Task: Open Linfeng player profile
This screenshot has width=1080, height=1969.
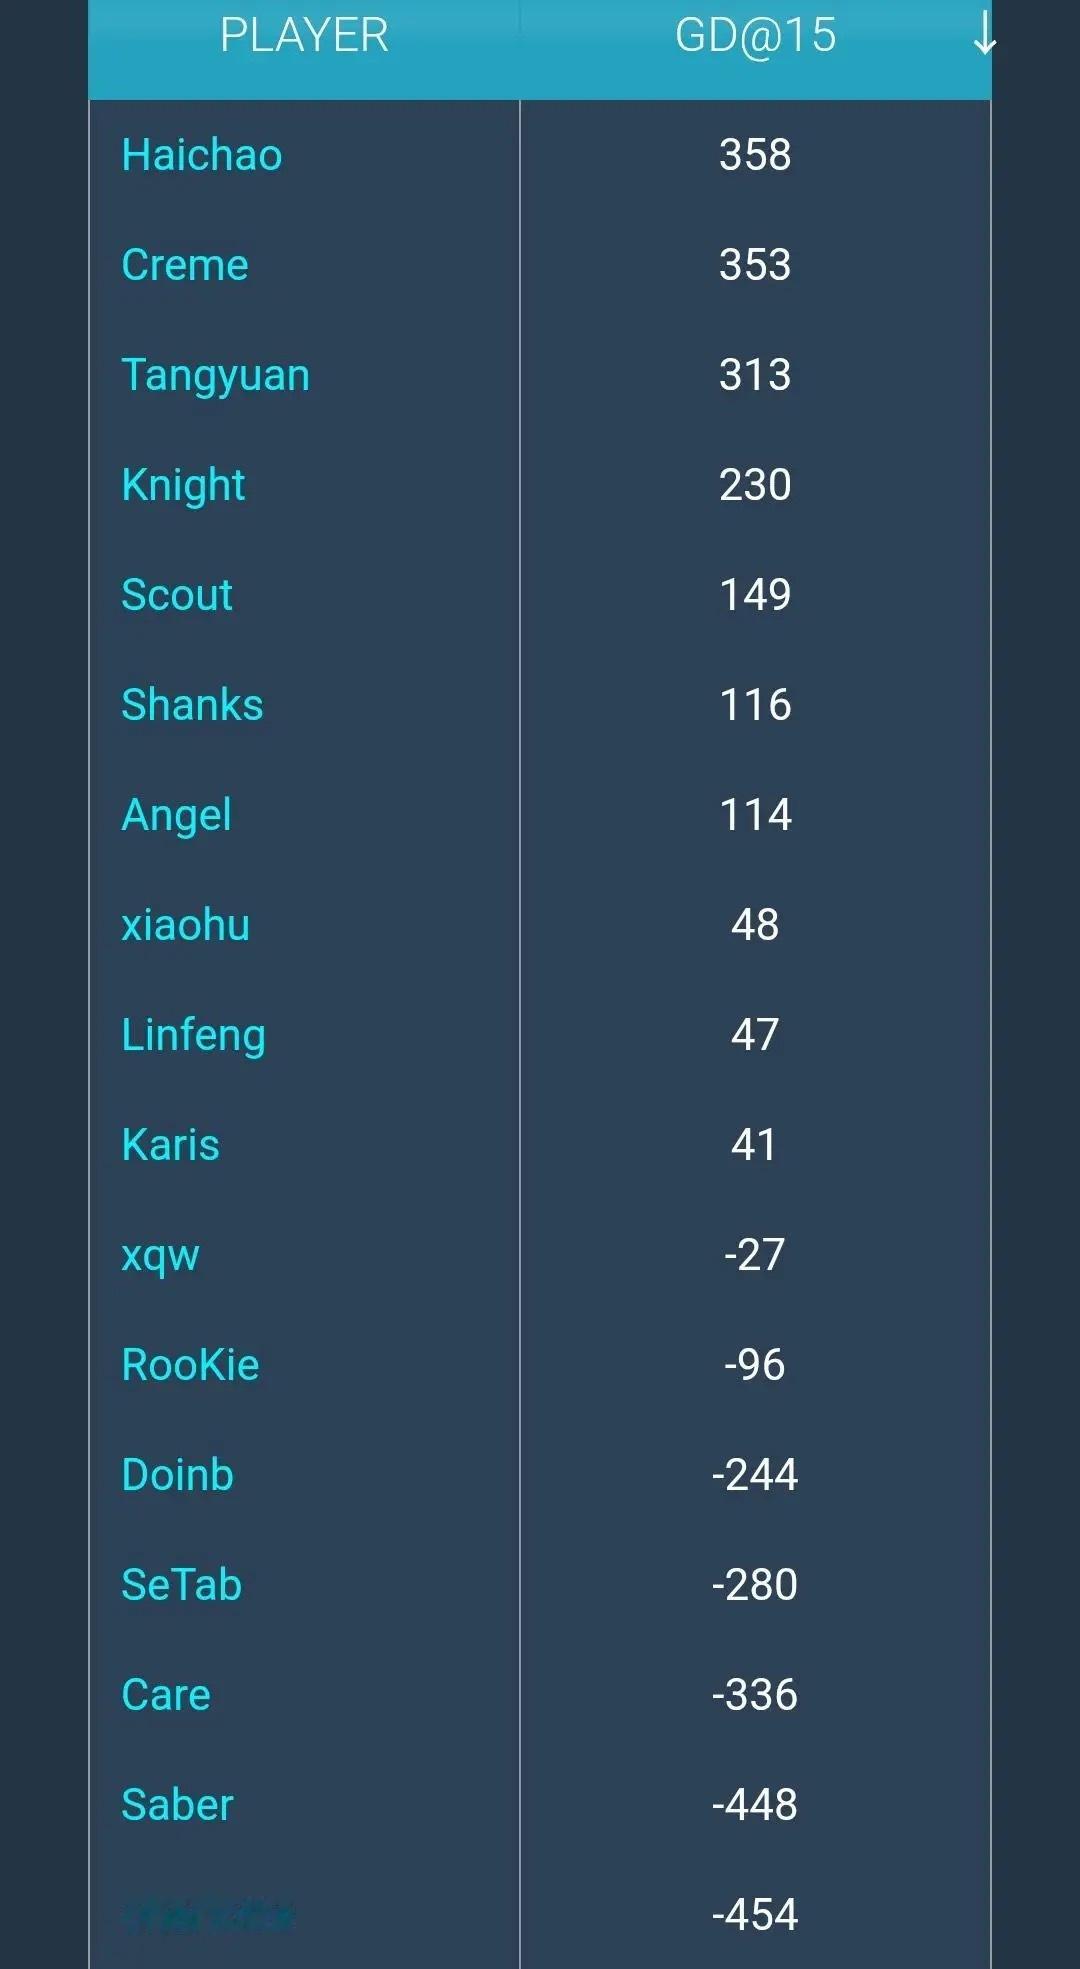Action: (x=194, y=1036)
